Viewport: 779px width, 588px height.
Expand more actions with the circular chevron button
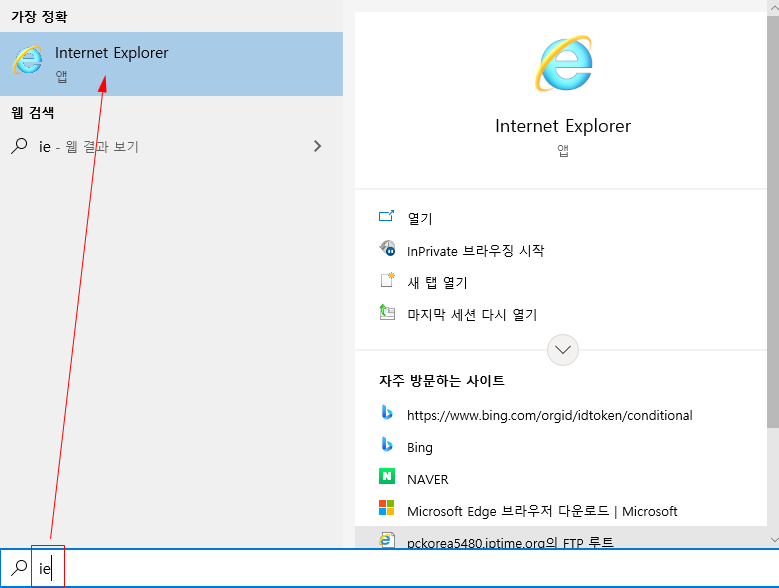click(562, 350)
